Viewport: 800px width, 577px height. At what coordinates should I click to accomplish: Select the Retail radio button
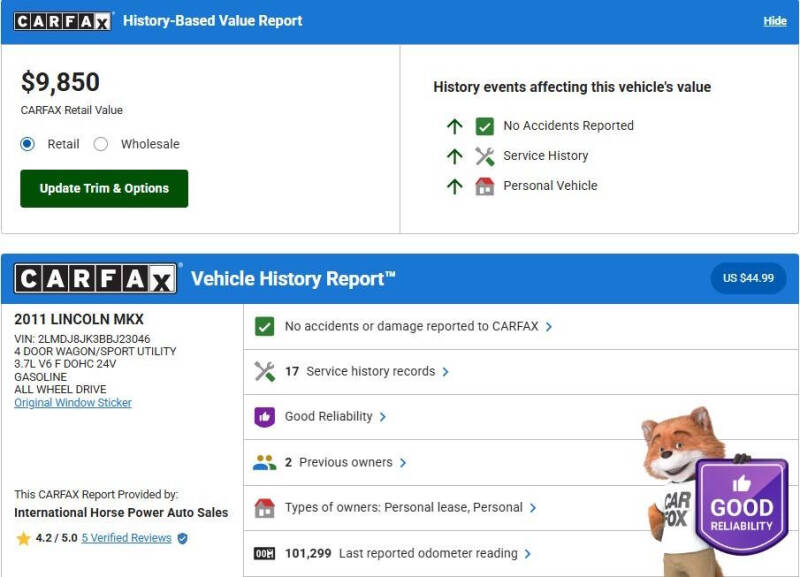click(x=28, y=144)
